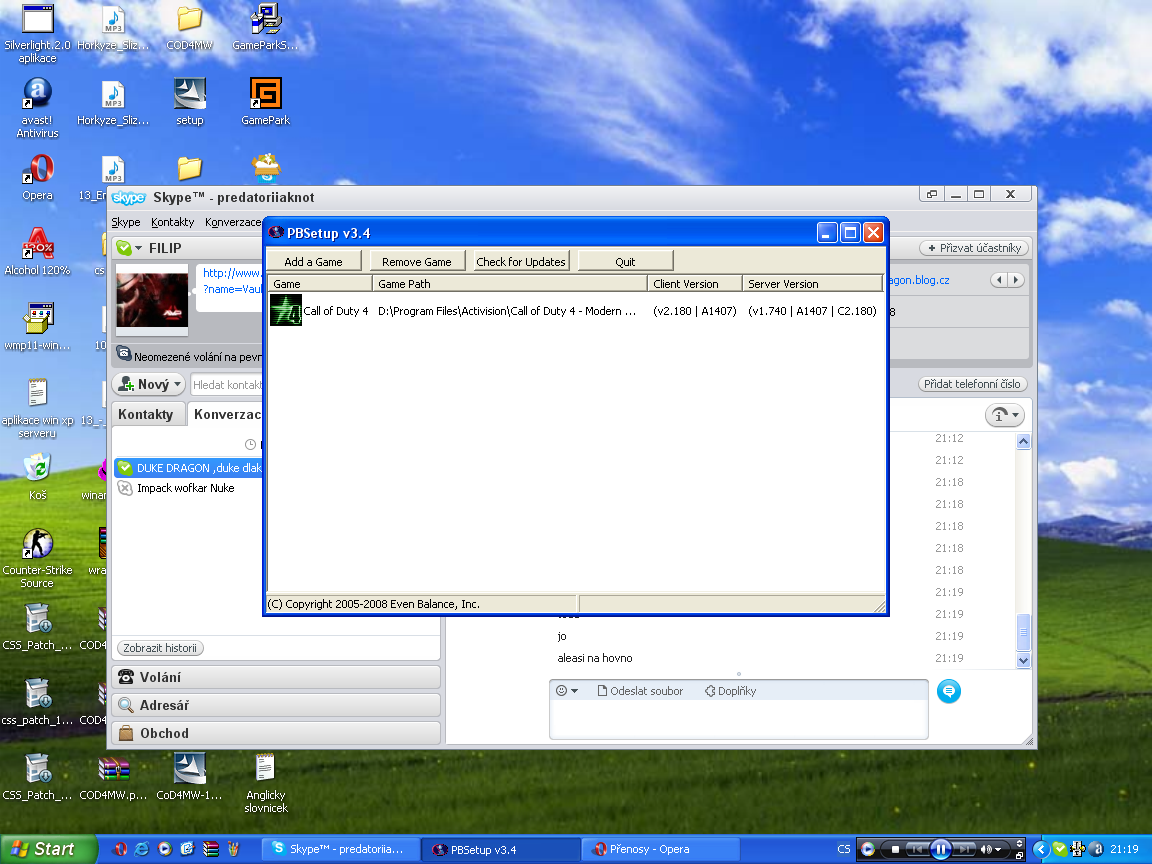Open avast! Antivirus desktop icon
The width and height of the screenshot is (1152, 864).
click(37, 108)
